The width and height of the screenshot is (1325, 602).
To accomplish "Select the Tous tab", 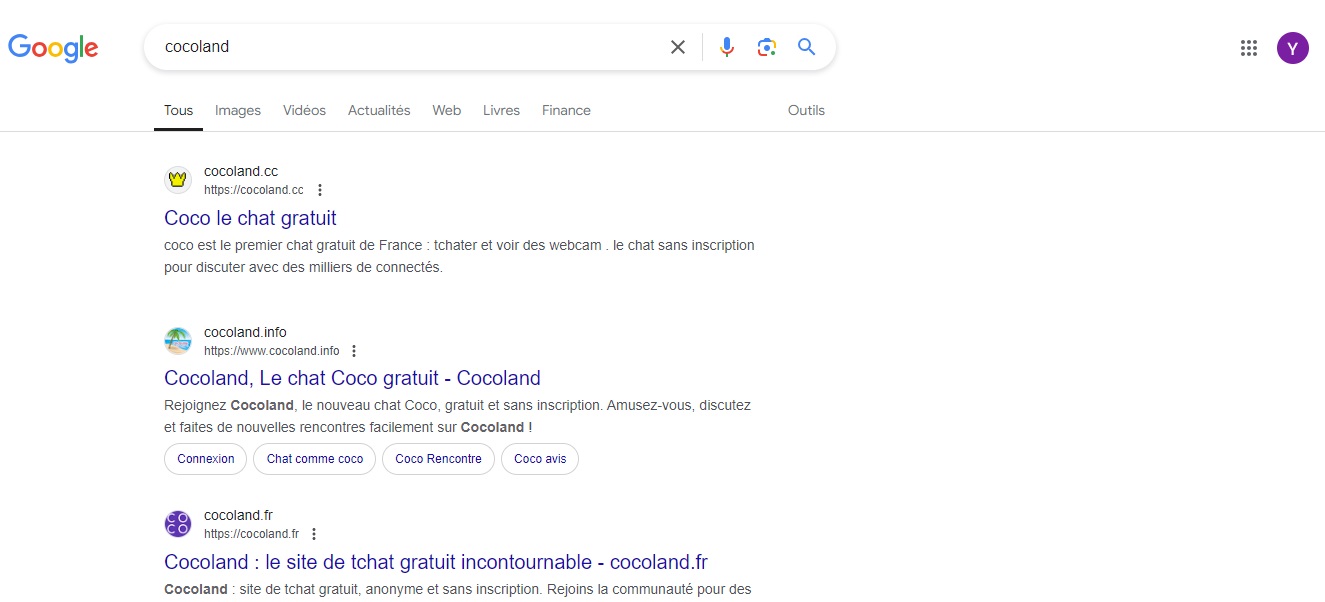I will tap(178, 110).
